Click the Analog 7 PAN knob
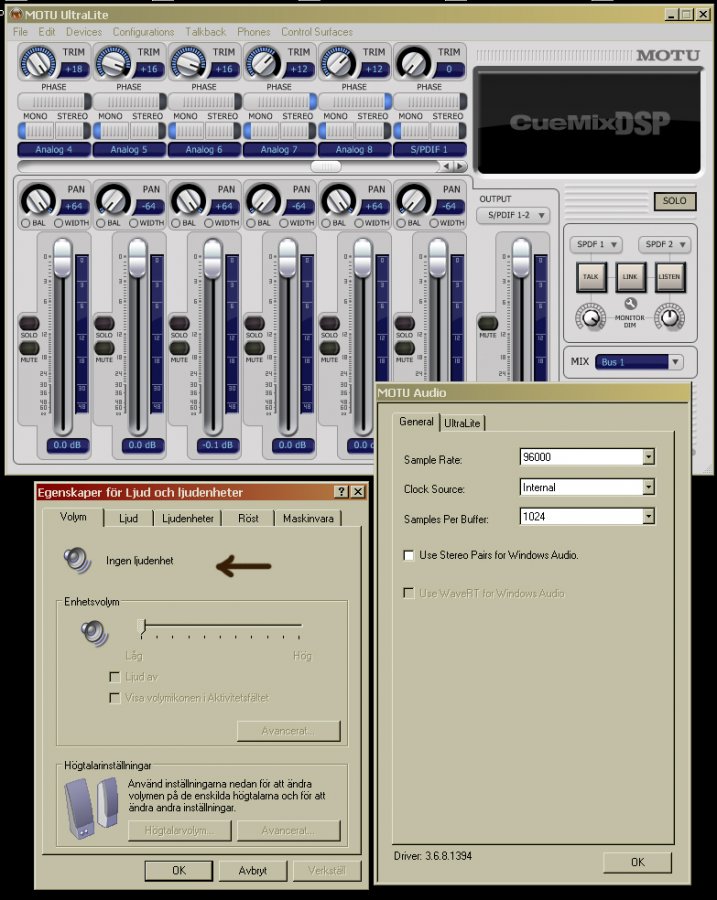This screenshot has height=900, width=717. click(263, 200)
